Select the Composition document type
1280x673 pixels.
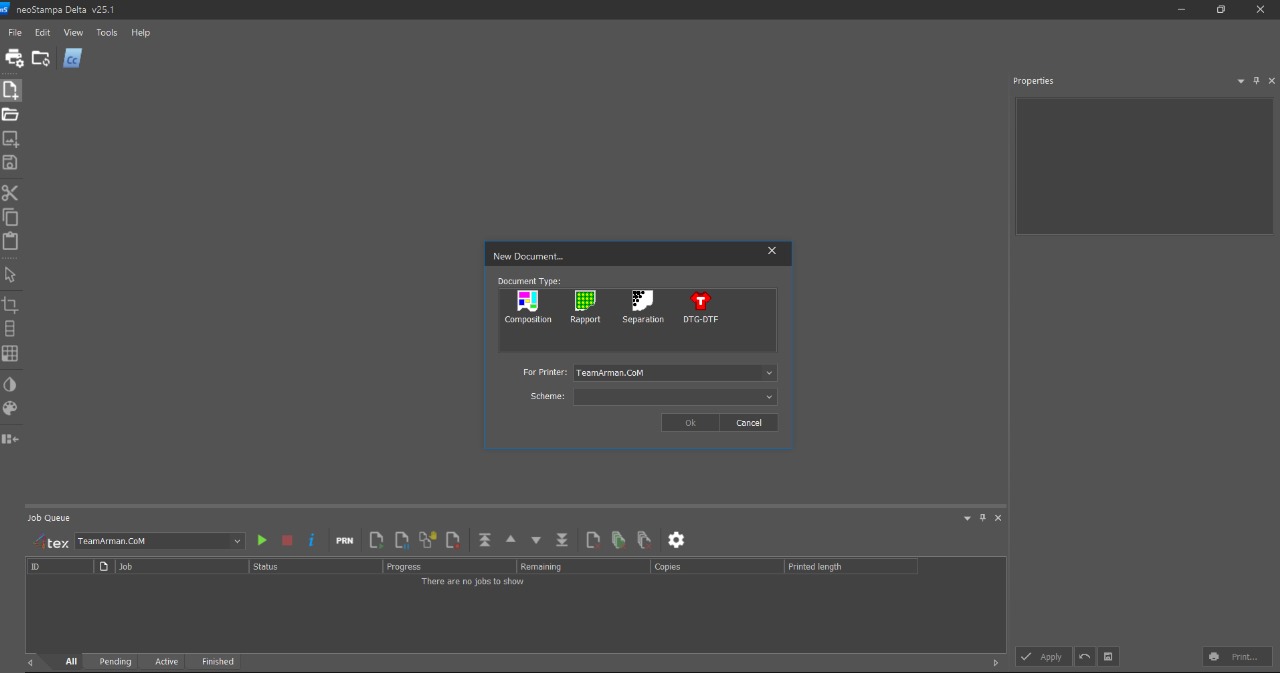[527, 306]
